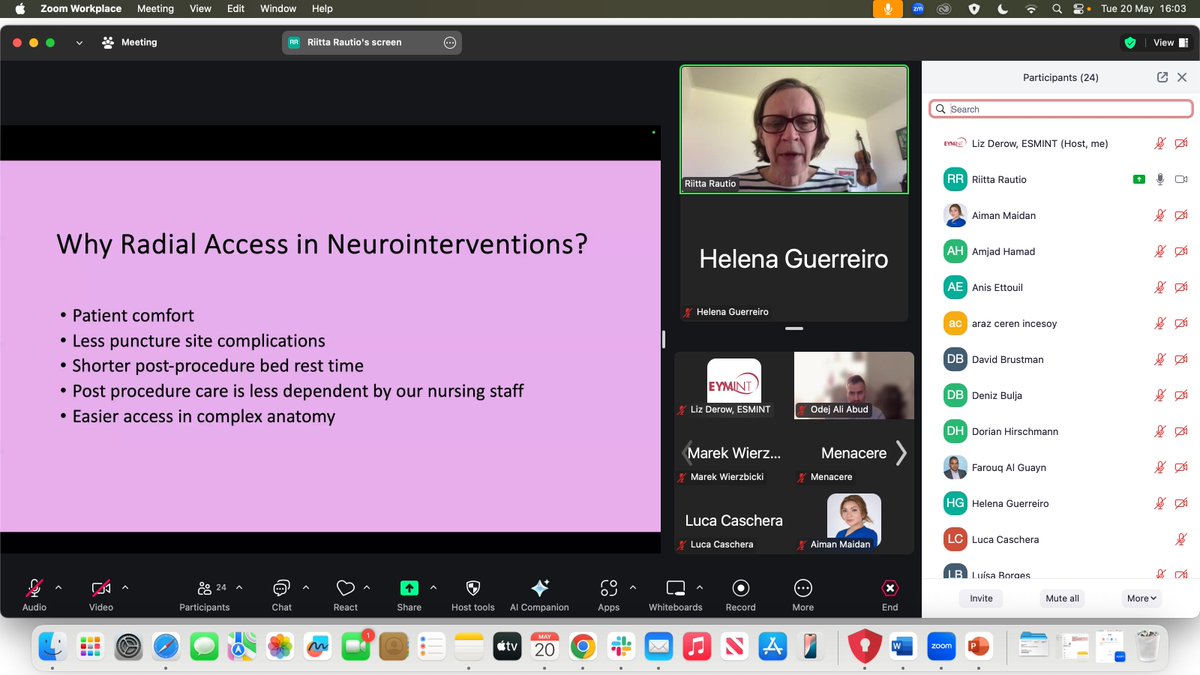Open the Edit menu in menu bar
This screenshot has height=675, width=1200.
[236, 8]
